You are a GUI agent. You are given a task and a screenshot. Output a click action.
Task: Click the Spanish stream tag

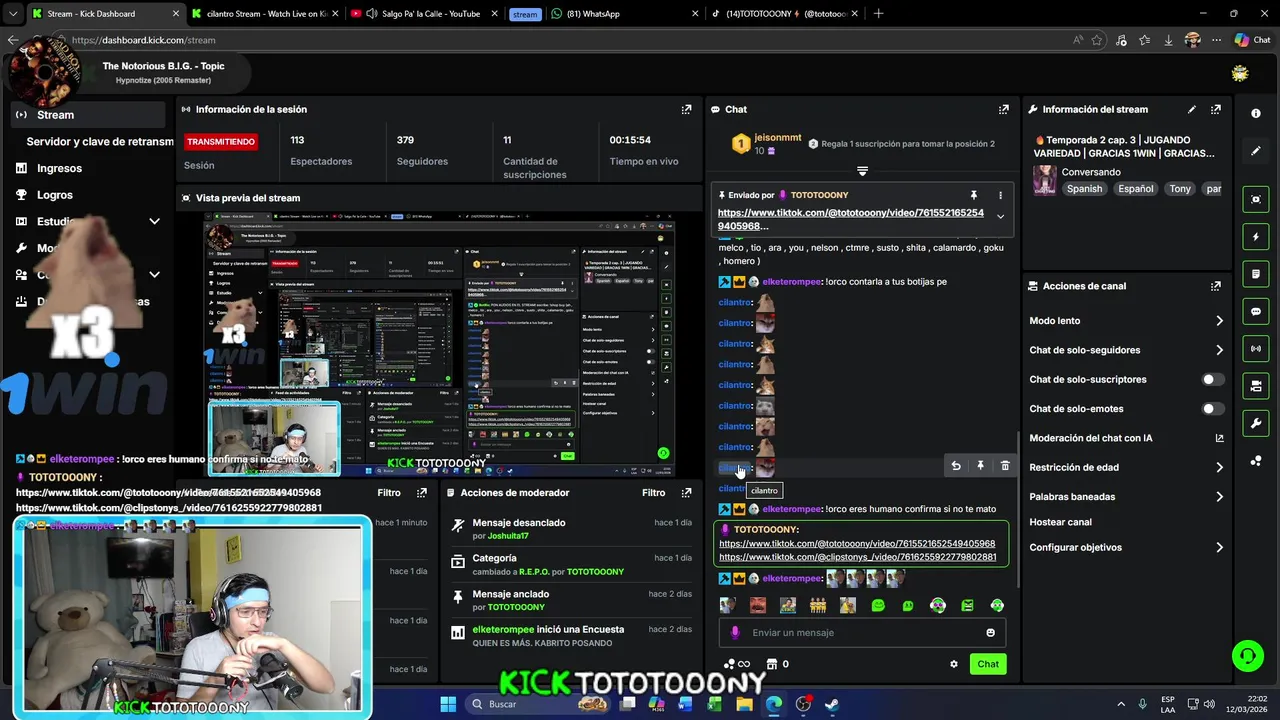1084,189
